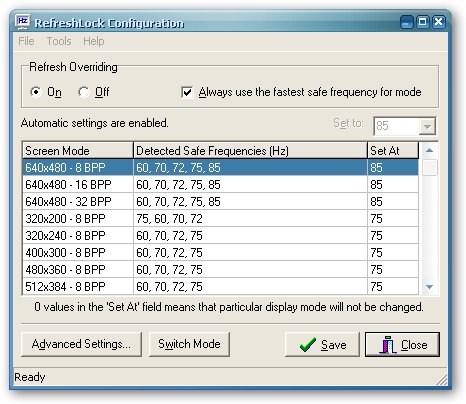Select the 640x480 - 16 BPP row

(220, 184)
